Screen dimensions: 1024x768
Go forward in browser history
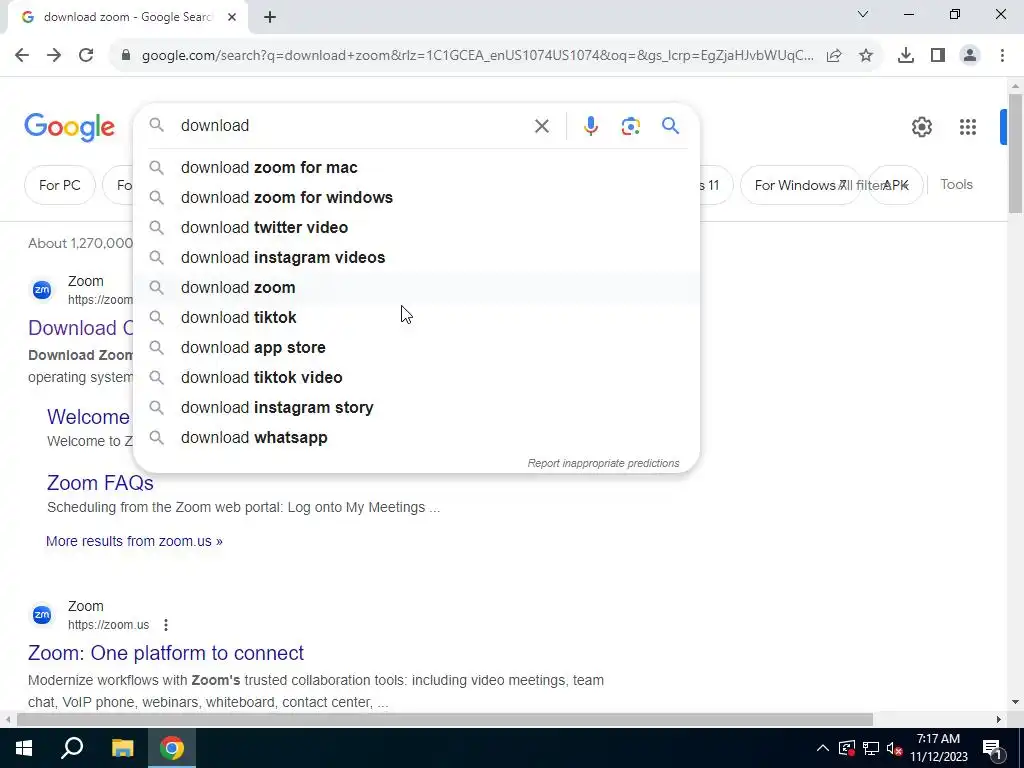point(54,56)
